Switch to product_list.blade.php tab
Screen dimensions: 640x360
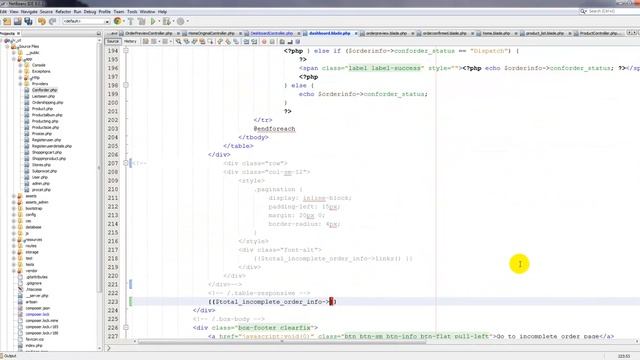pyautogui.click(x=544, y=33)
